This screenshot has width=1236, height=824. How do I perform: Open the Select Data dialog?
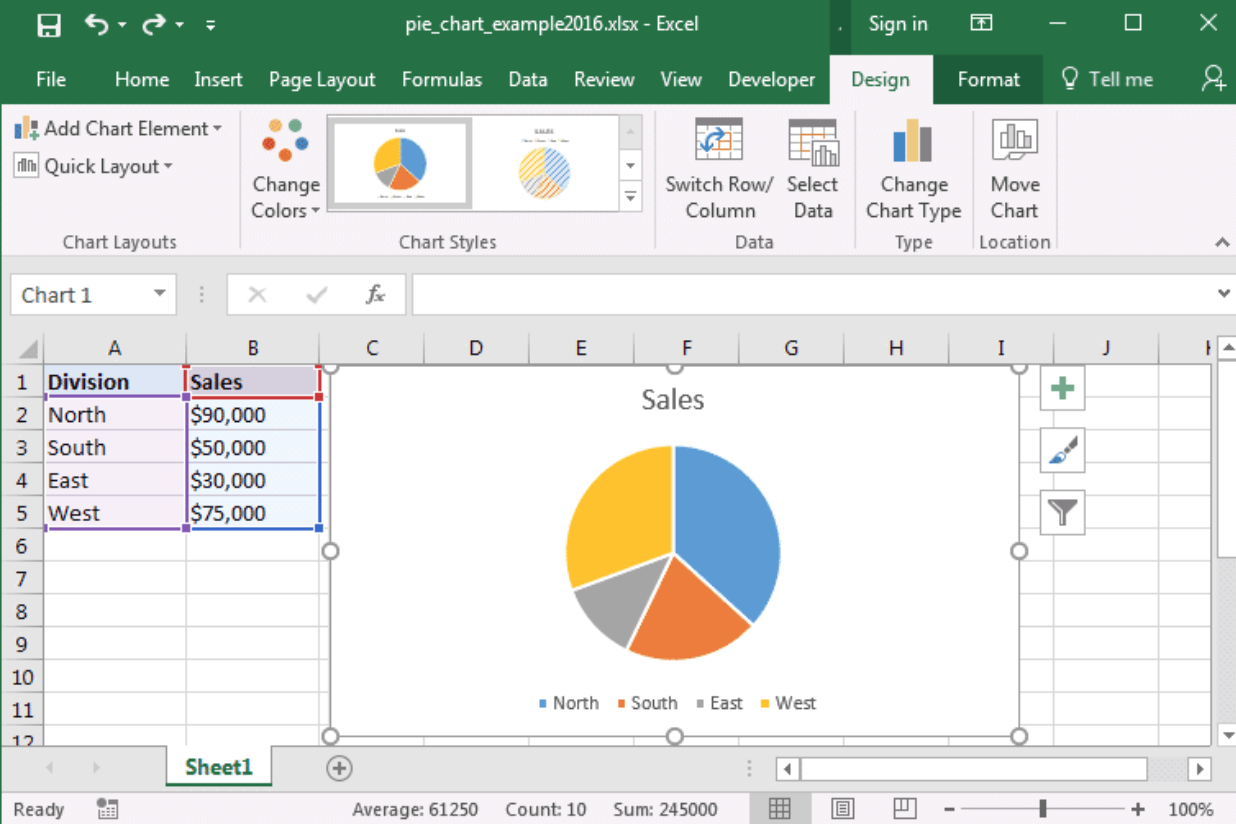click(812, 142)
